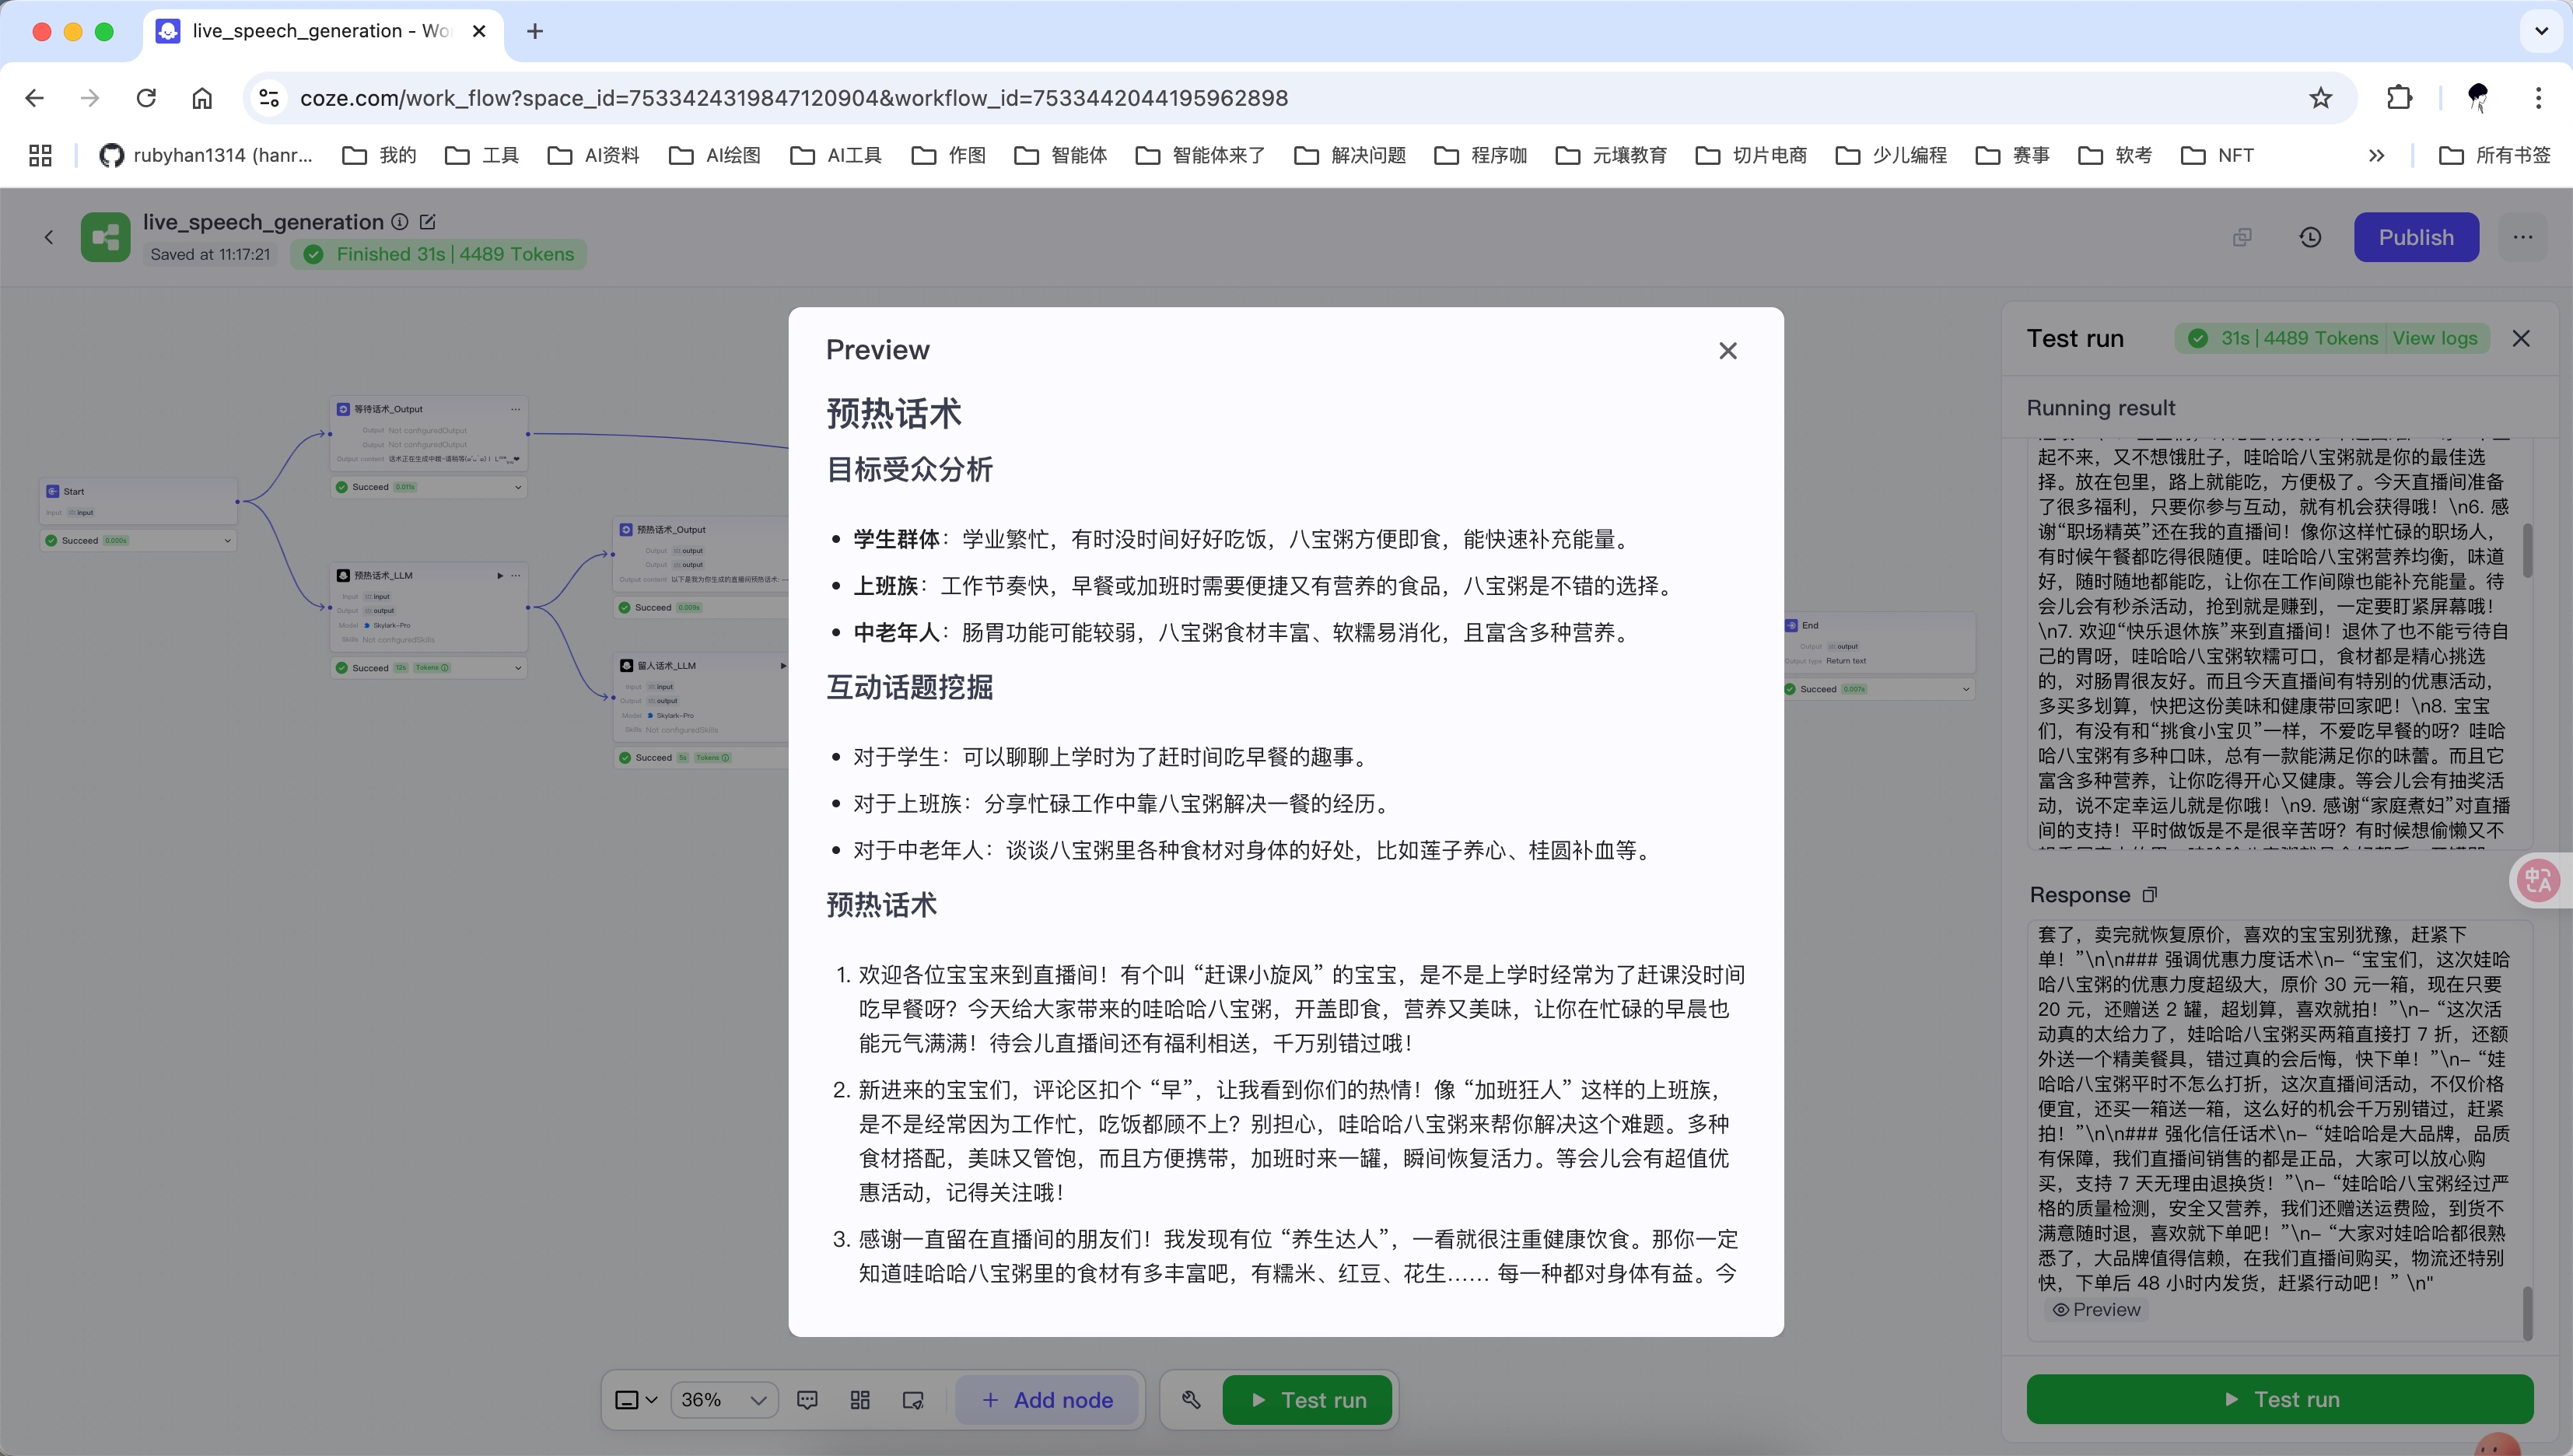Screen dimensions: 2573x1456
Task: Open the more options menu next to Publish
Action: pyautogui.click(x=2523, y=237)
